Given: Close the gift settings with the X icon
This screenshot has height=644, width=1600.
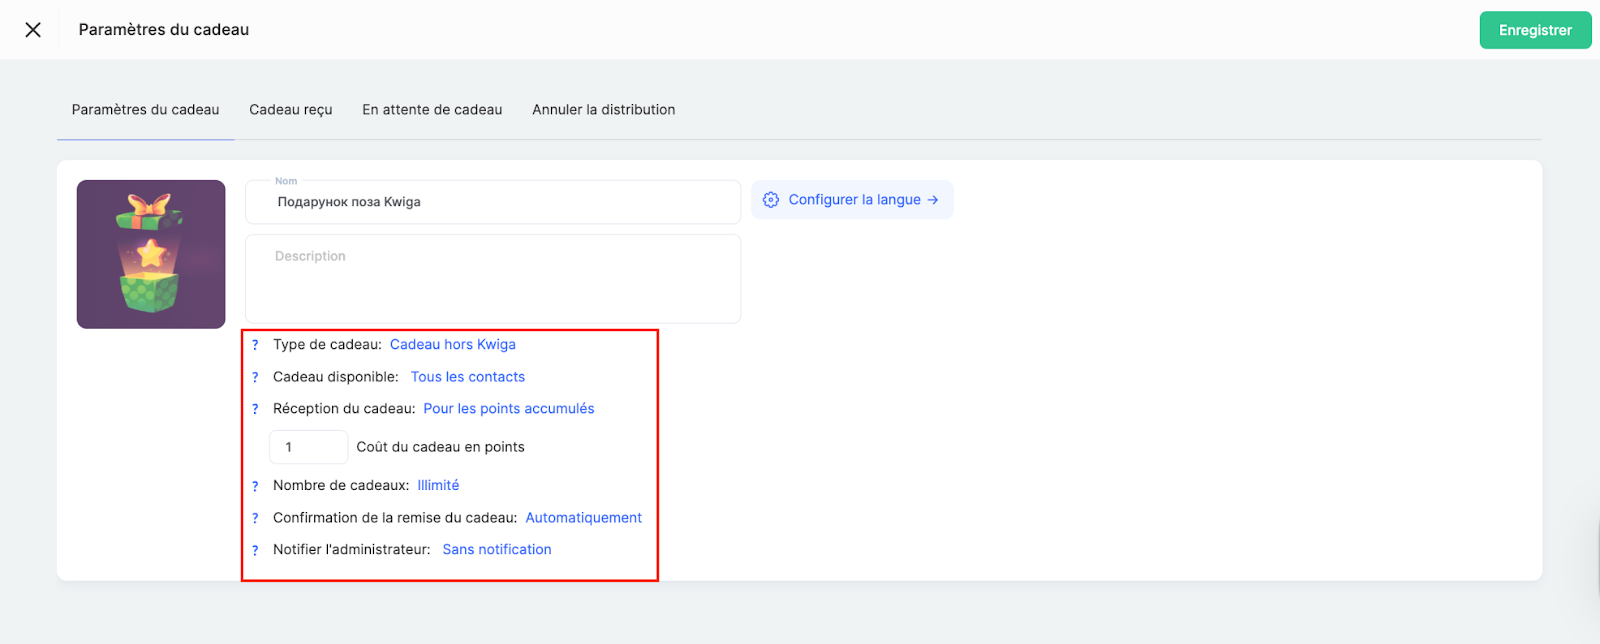Looking at the screenshot, I should pos(33,30).
